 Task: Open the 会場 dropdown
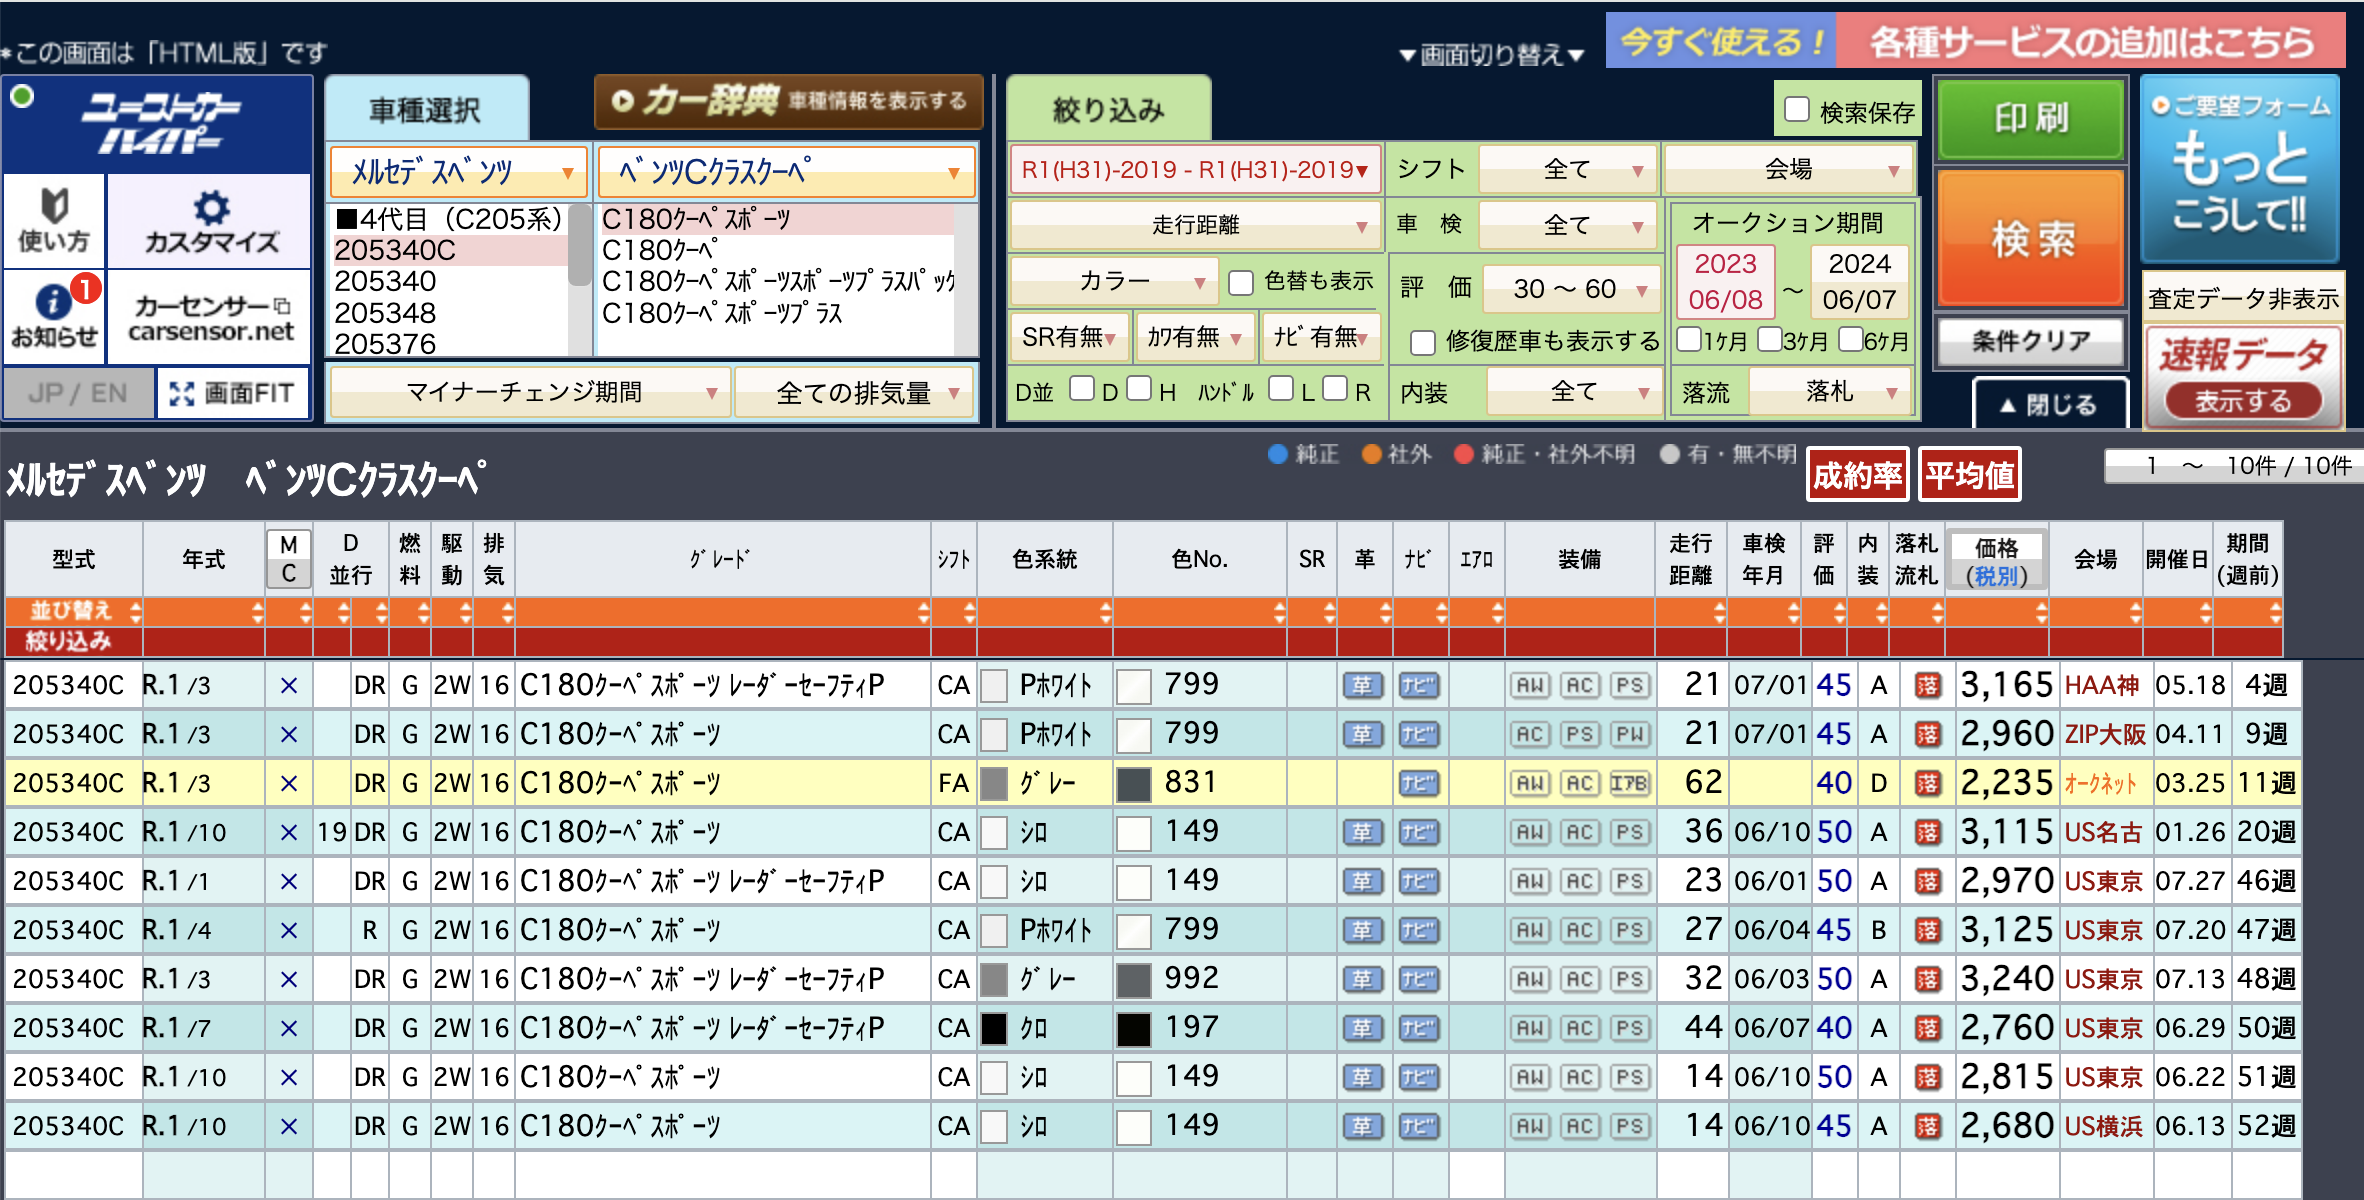coord(1789,169)
